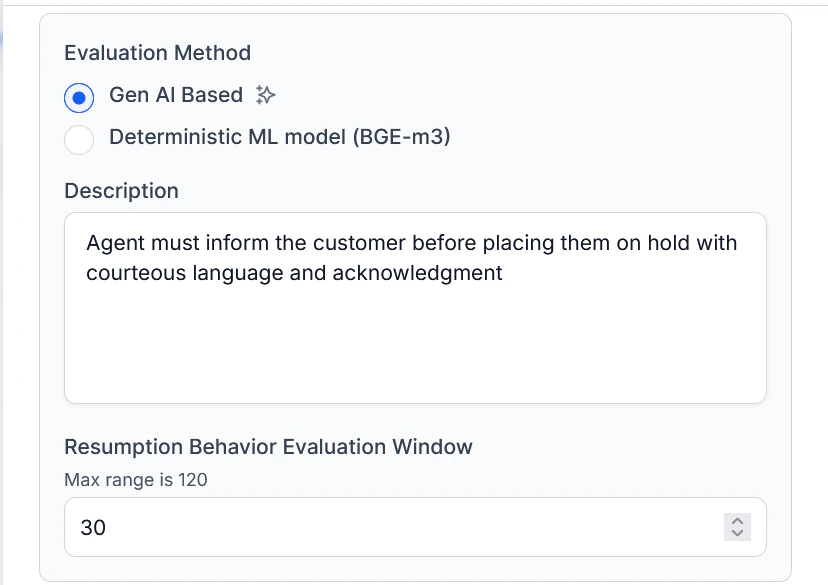Screen dimensions: 828x585
Task: Click the chevron icons on the number spinner
Action: [737, 527]
